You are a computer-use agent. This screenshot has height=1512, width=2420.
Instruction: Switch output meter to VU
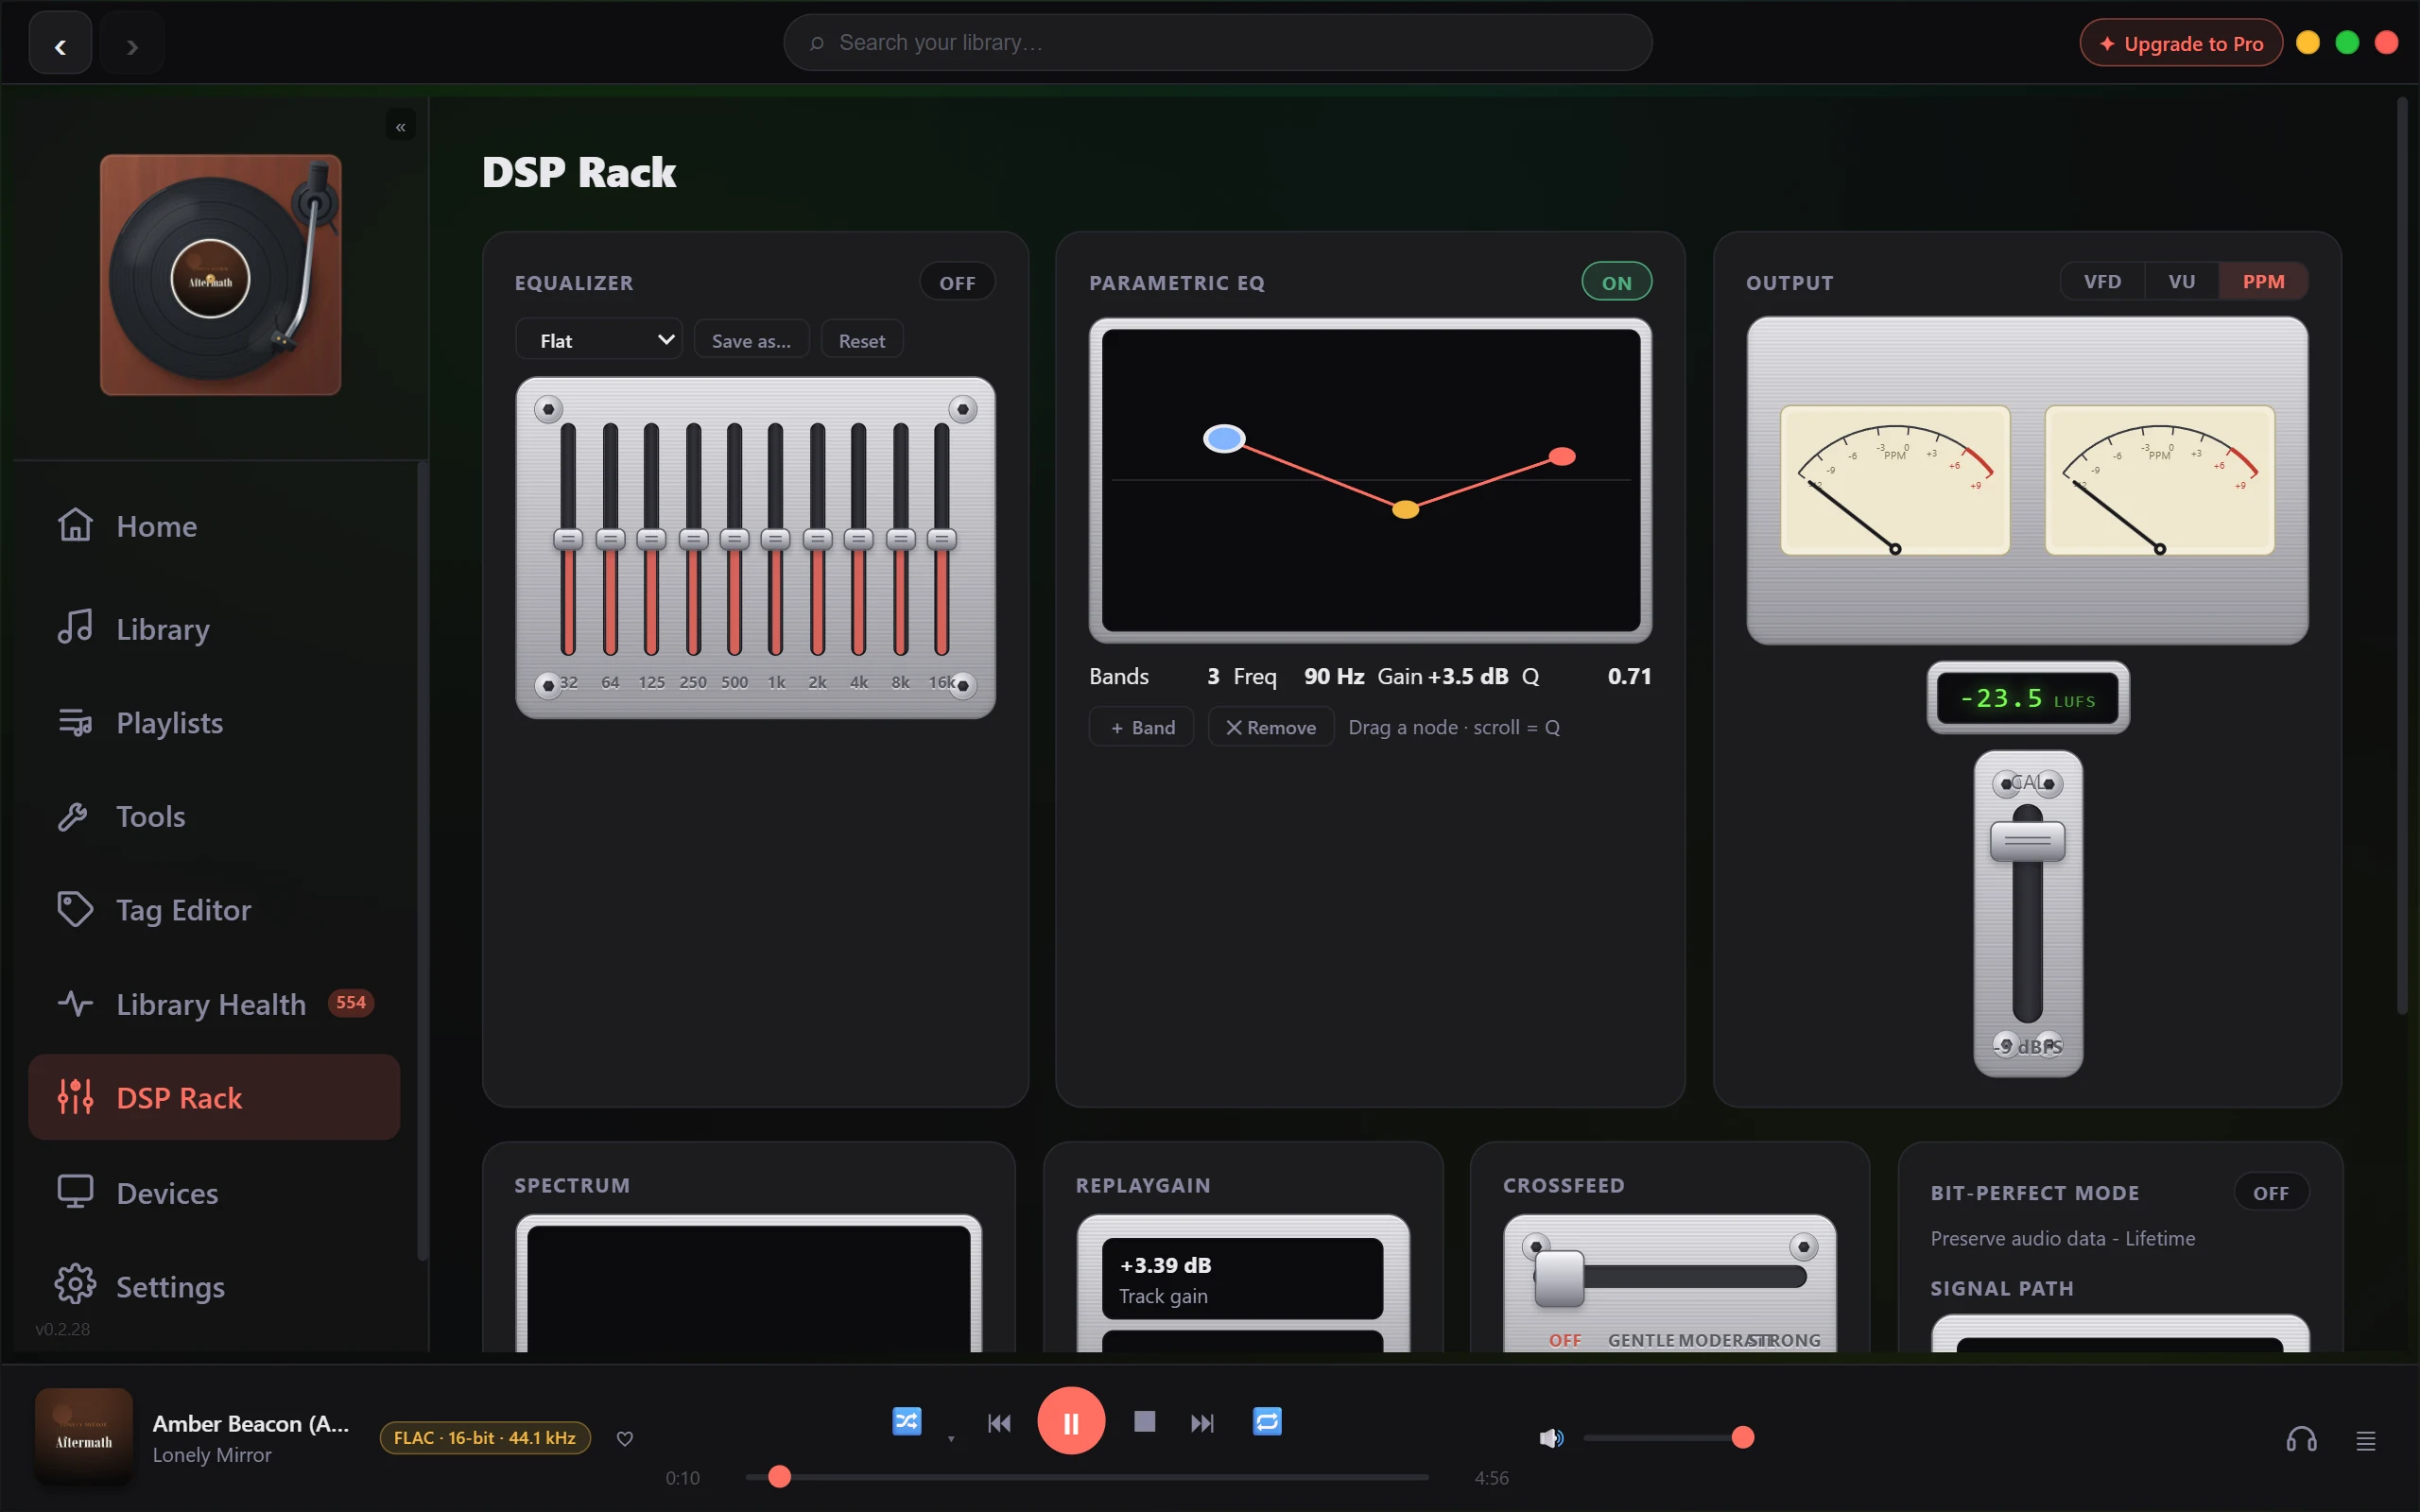click(2182, 282)
